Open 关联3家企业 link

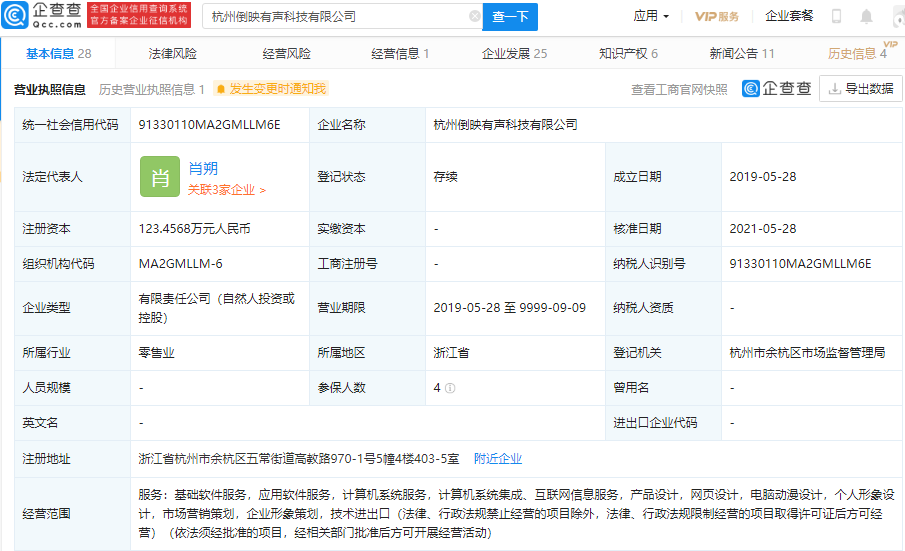pyautogui.click(x=226, y=190)
